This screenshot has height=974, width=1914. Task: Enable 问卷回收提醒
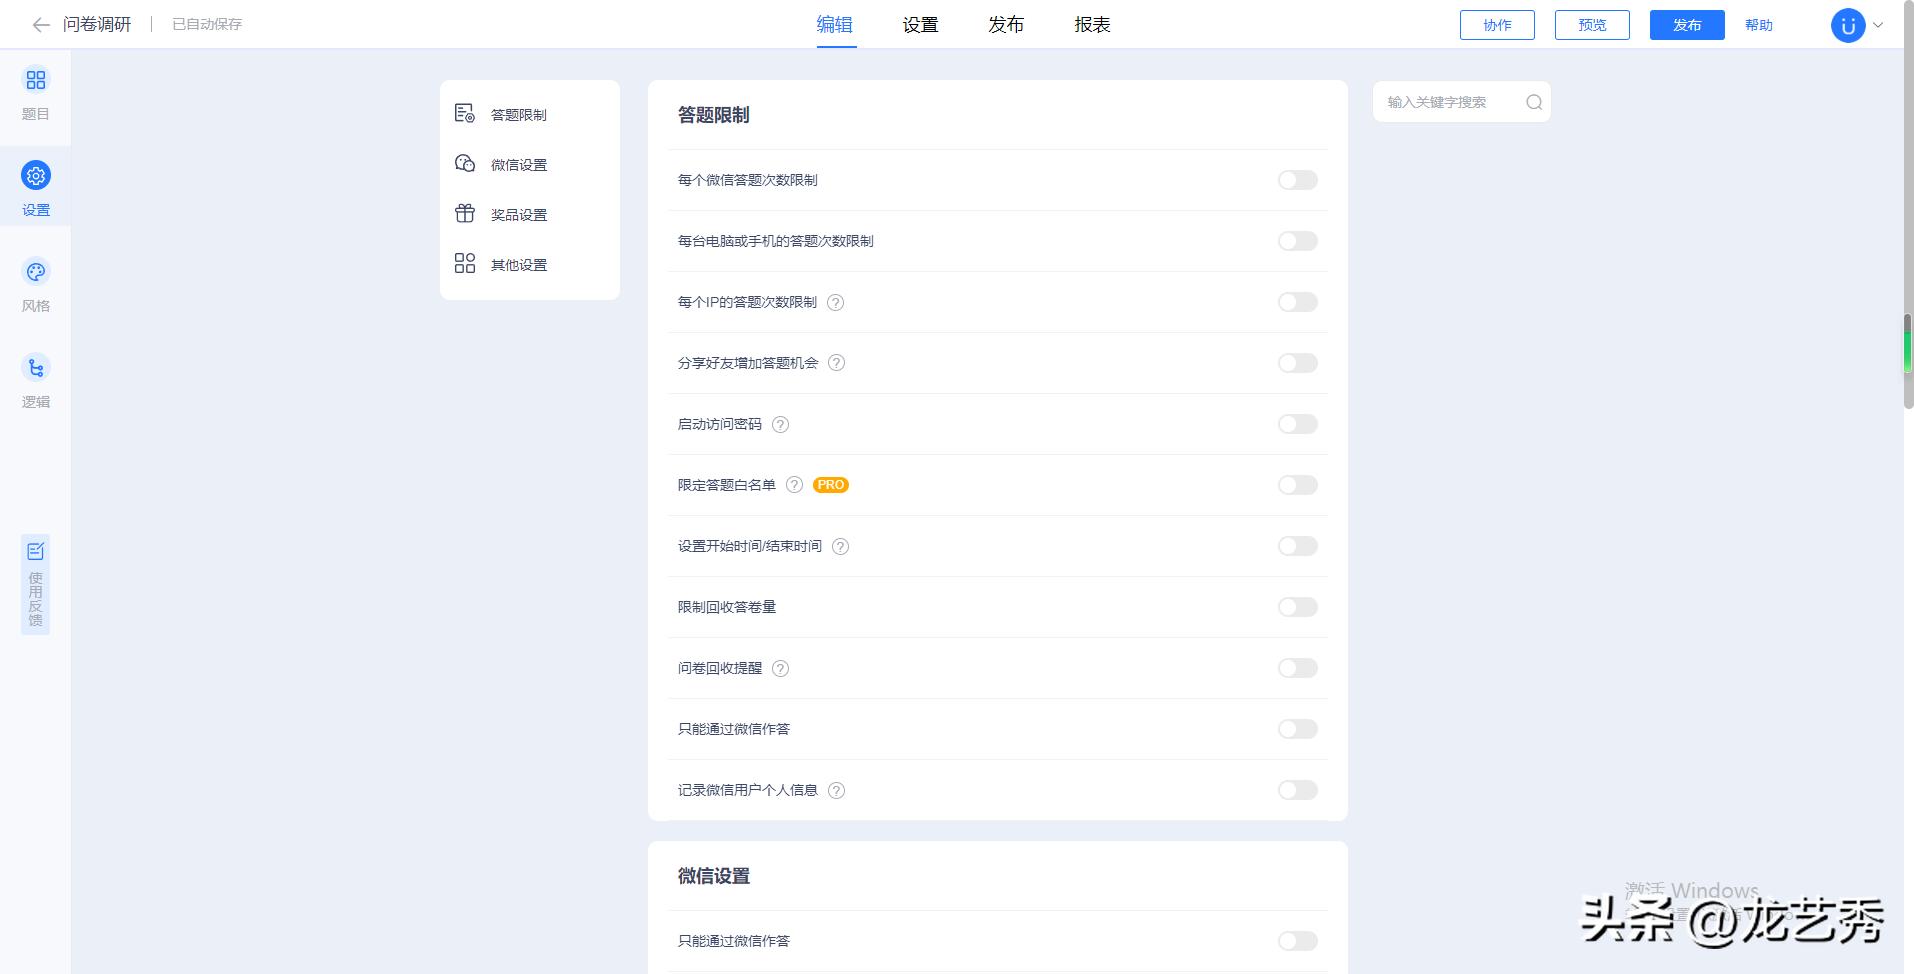coord(1297,668)
